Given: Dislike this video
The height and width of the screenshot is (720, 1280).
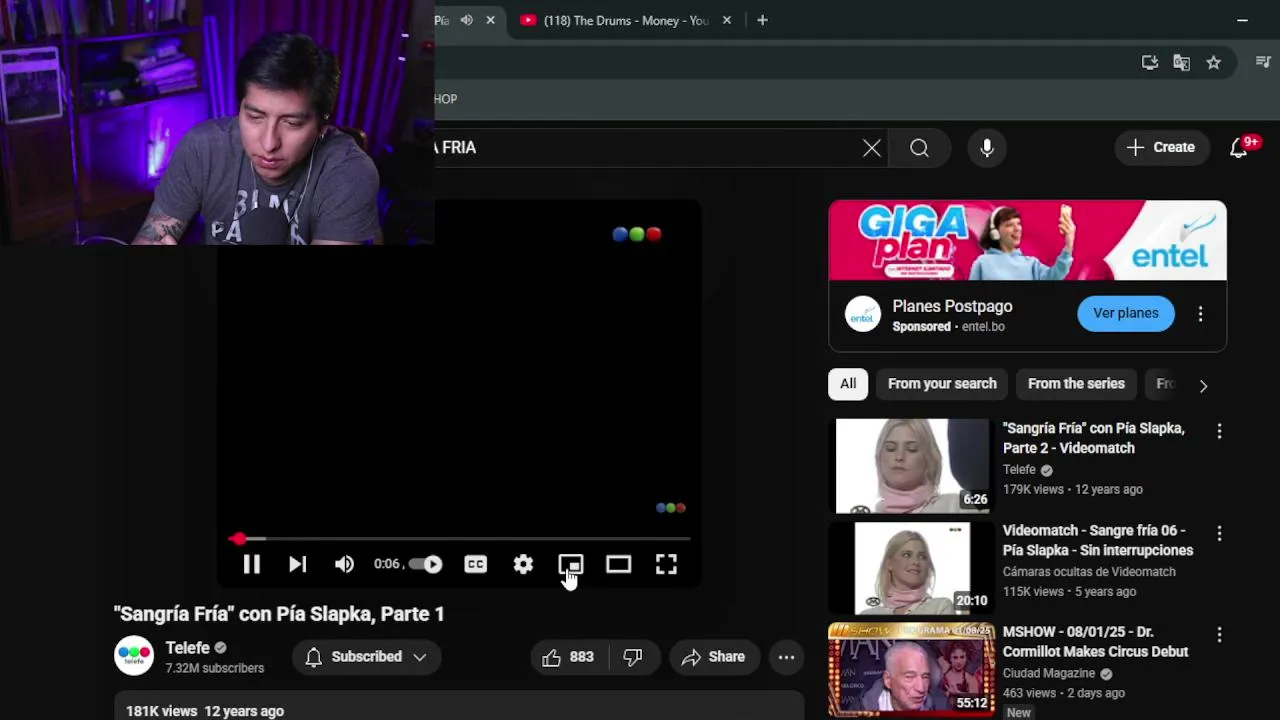Looking at the screenshot, I should [632, 657].
